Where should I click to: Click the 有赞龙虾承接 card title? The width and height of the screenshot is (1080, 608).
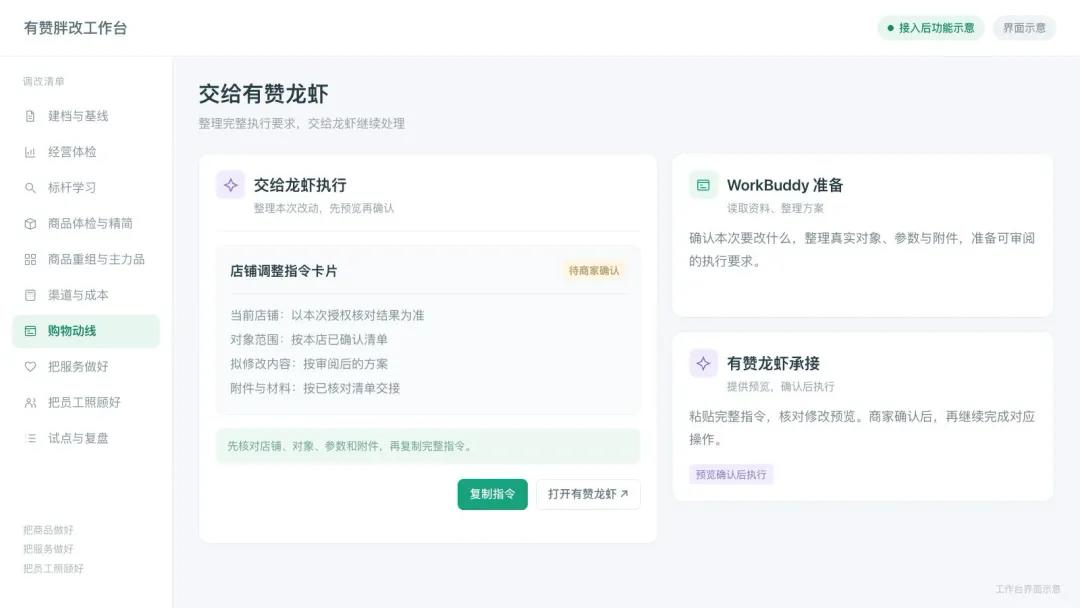(x=773, y=364)
